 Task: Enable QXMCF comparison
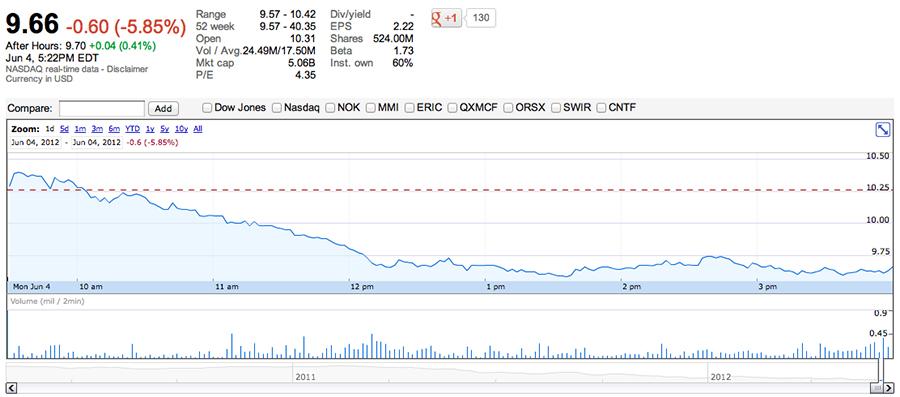[x=453, y=107]
